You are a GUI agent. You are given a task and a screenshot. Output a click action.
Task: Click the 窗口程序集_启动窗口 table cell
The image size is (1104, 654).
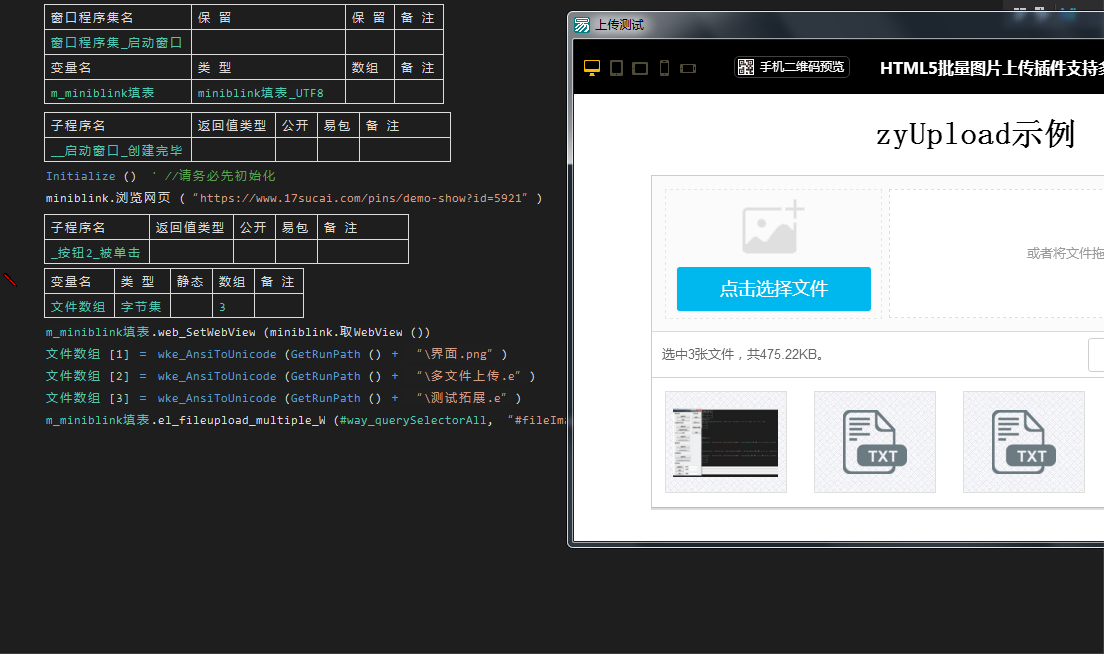[118, 42]
